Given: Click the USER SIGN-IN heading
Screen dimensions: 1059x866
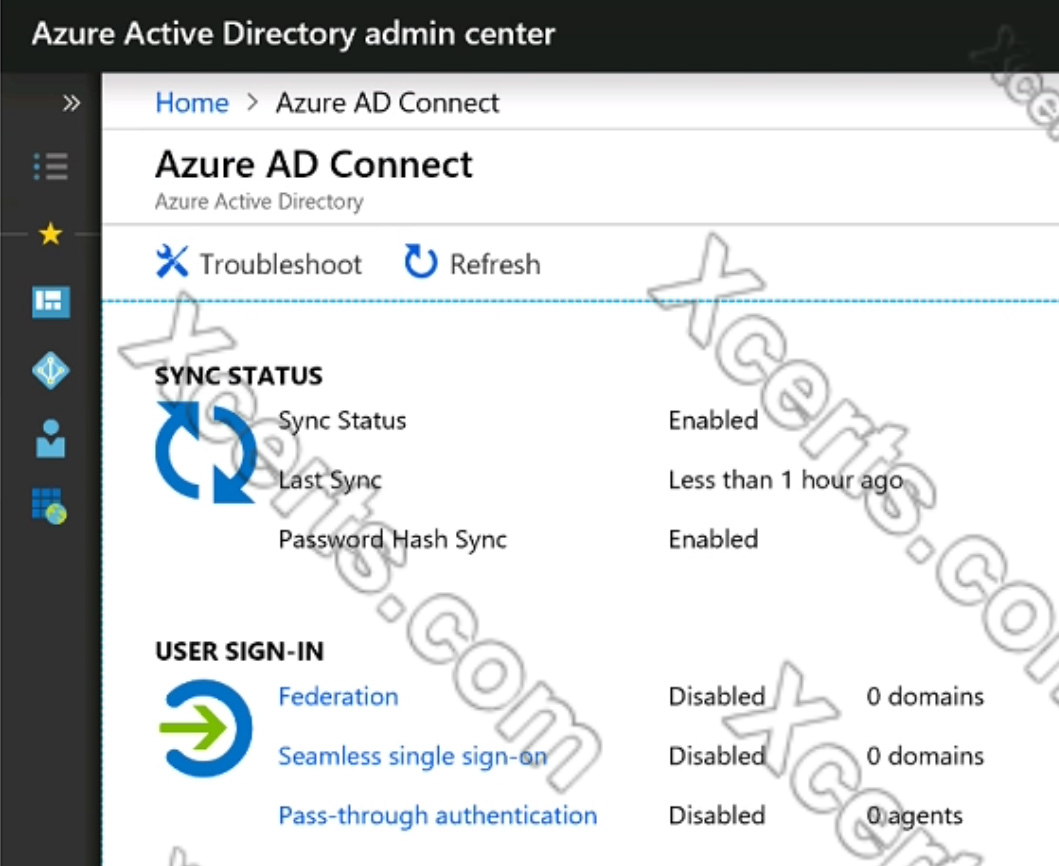Looking at the screenshot, I should (x=240, y=651).
